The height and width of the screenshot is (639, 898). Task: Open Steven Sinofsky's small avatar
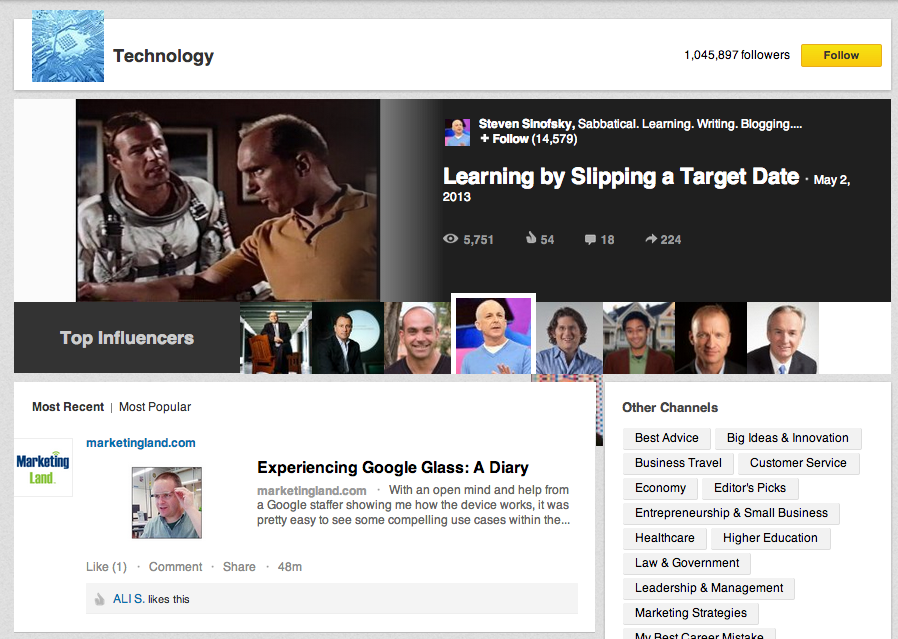[x=458, y=132]
